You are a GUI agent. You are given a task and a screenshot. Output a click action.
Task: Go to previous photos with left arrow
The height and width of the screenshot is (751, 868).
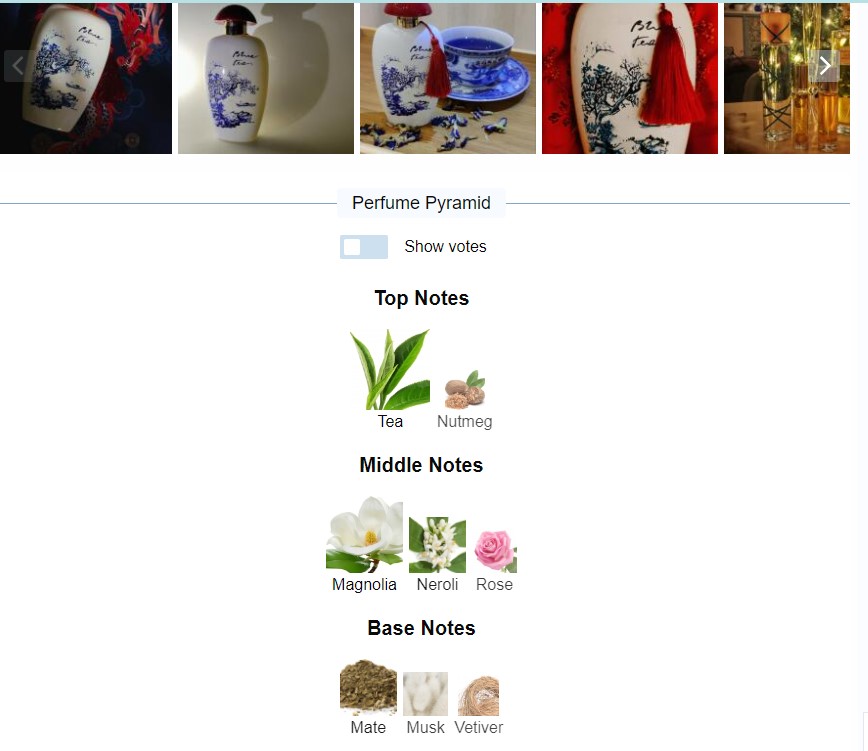point(18,65)
